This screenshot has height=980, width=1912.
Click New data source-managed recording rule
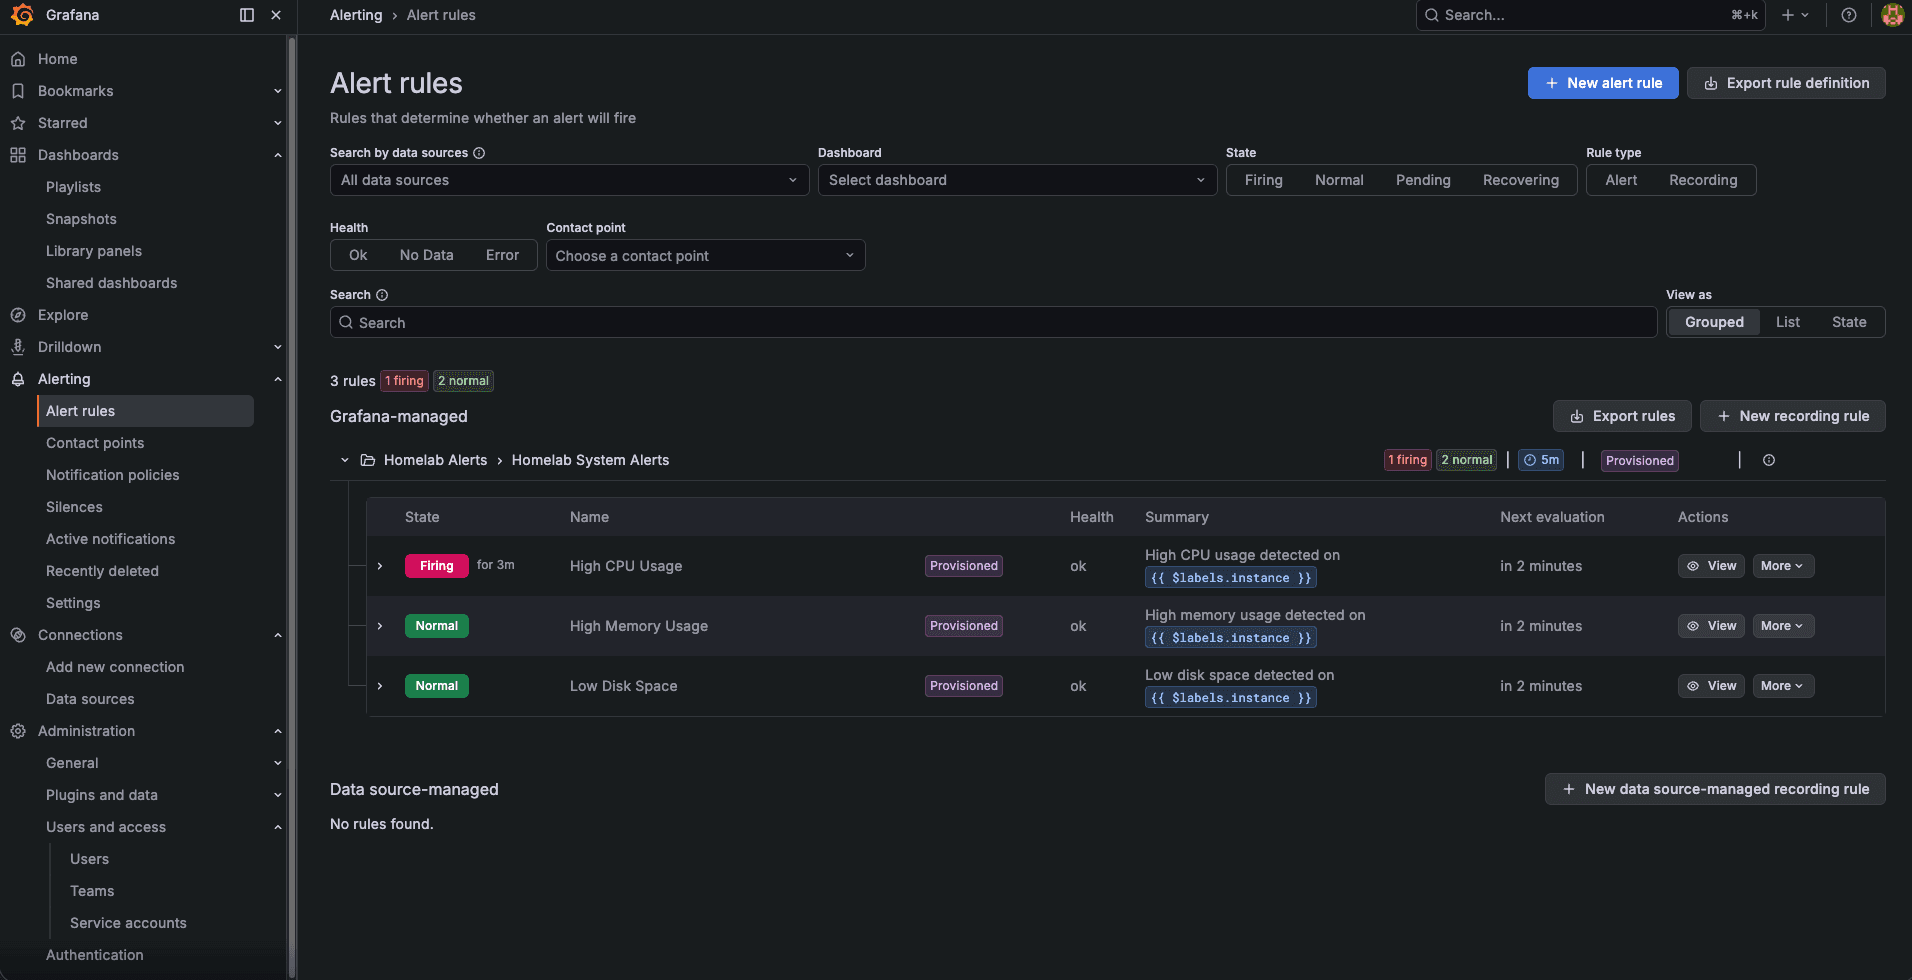[1715, 789]
